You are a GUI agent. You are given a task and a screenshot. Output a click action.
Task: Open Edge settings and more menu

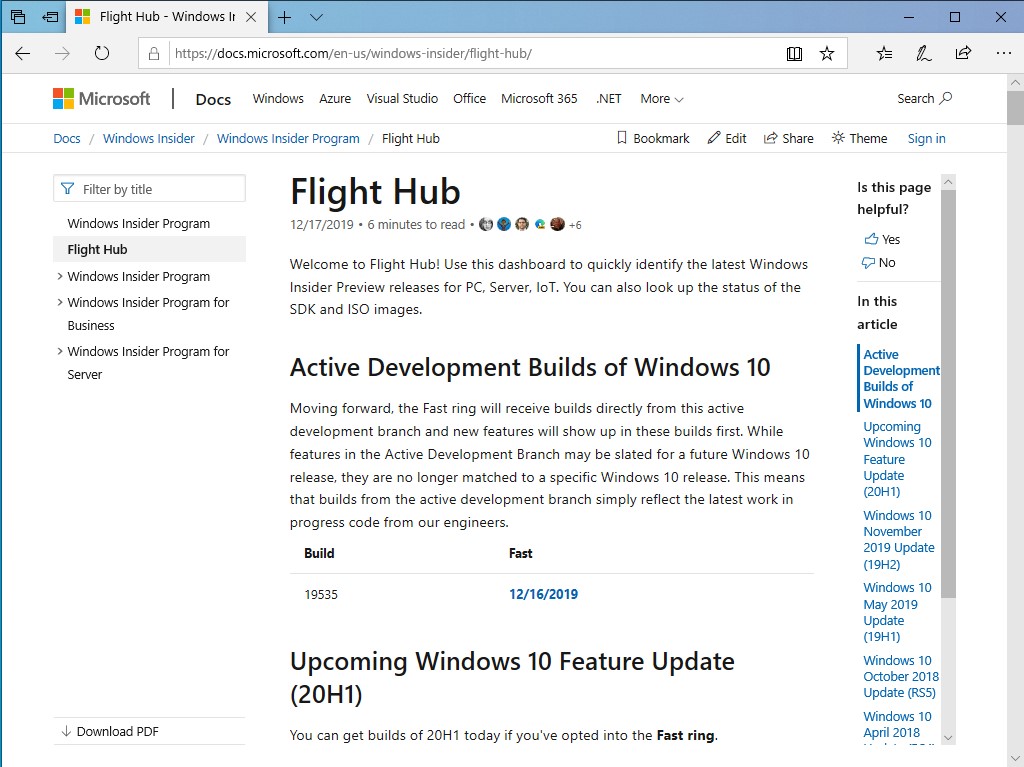click(x=1003, y=53)
